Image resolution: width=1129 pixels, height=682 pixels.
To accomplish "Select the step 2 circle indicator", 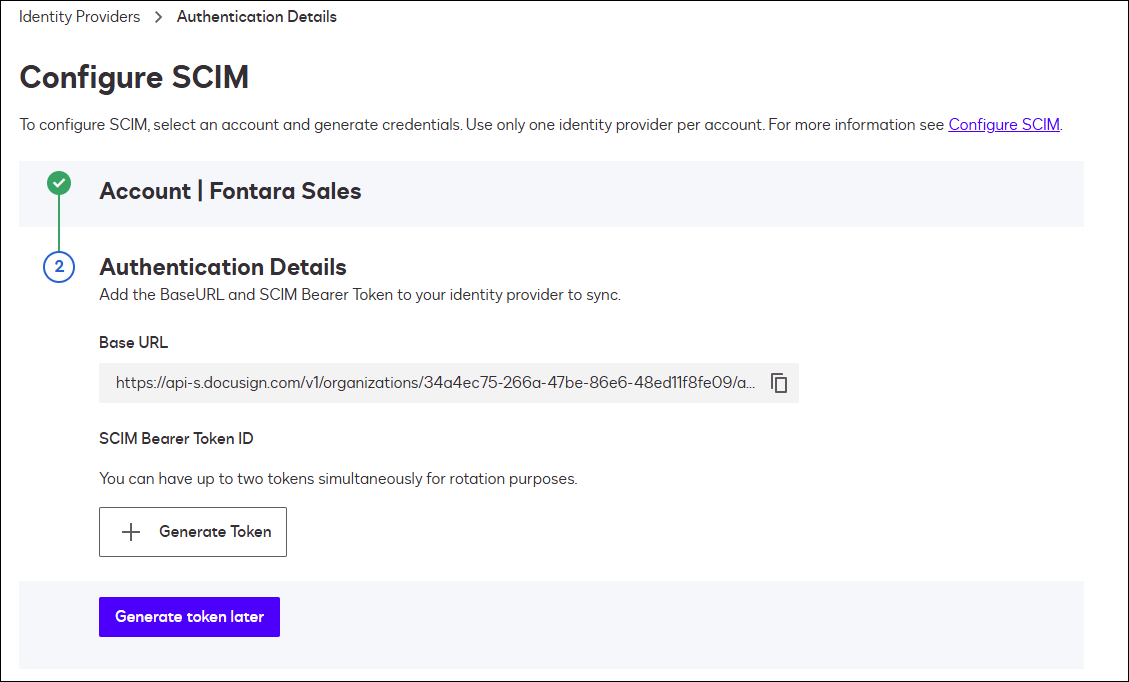I will [59, 267].
